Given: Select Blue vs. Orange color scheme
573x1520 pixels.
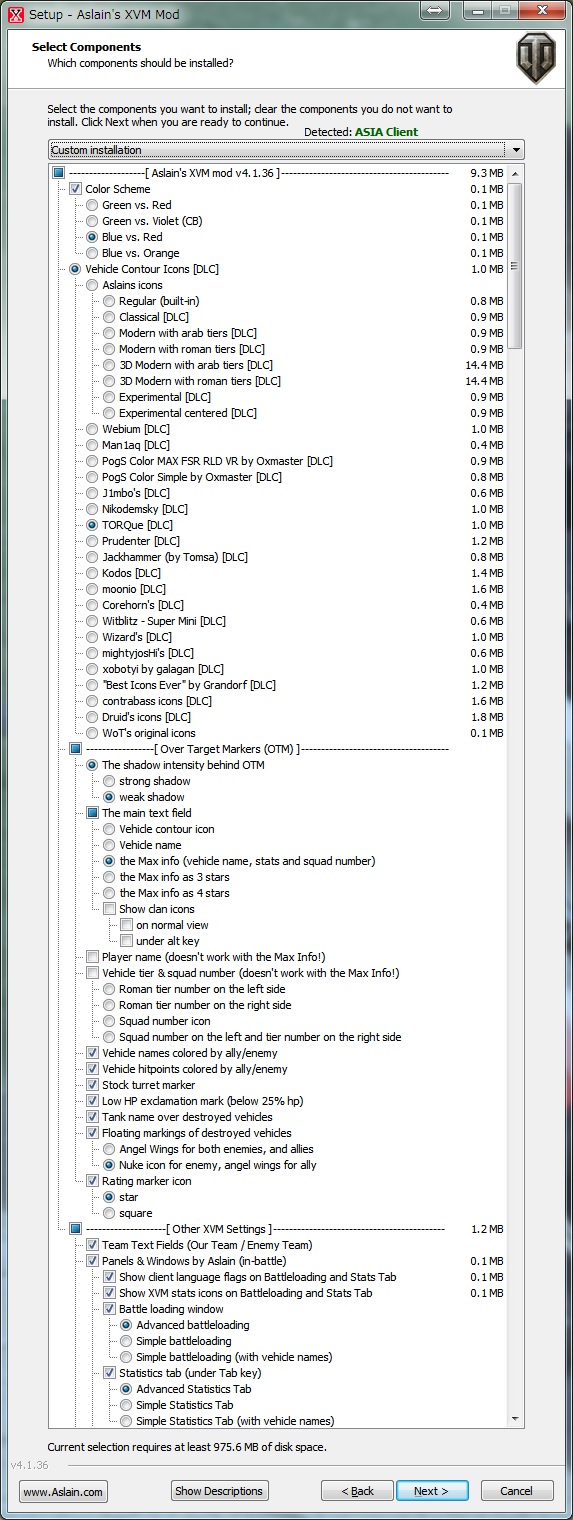Looking at the screenshot, I should 93,253.
